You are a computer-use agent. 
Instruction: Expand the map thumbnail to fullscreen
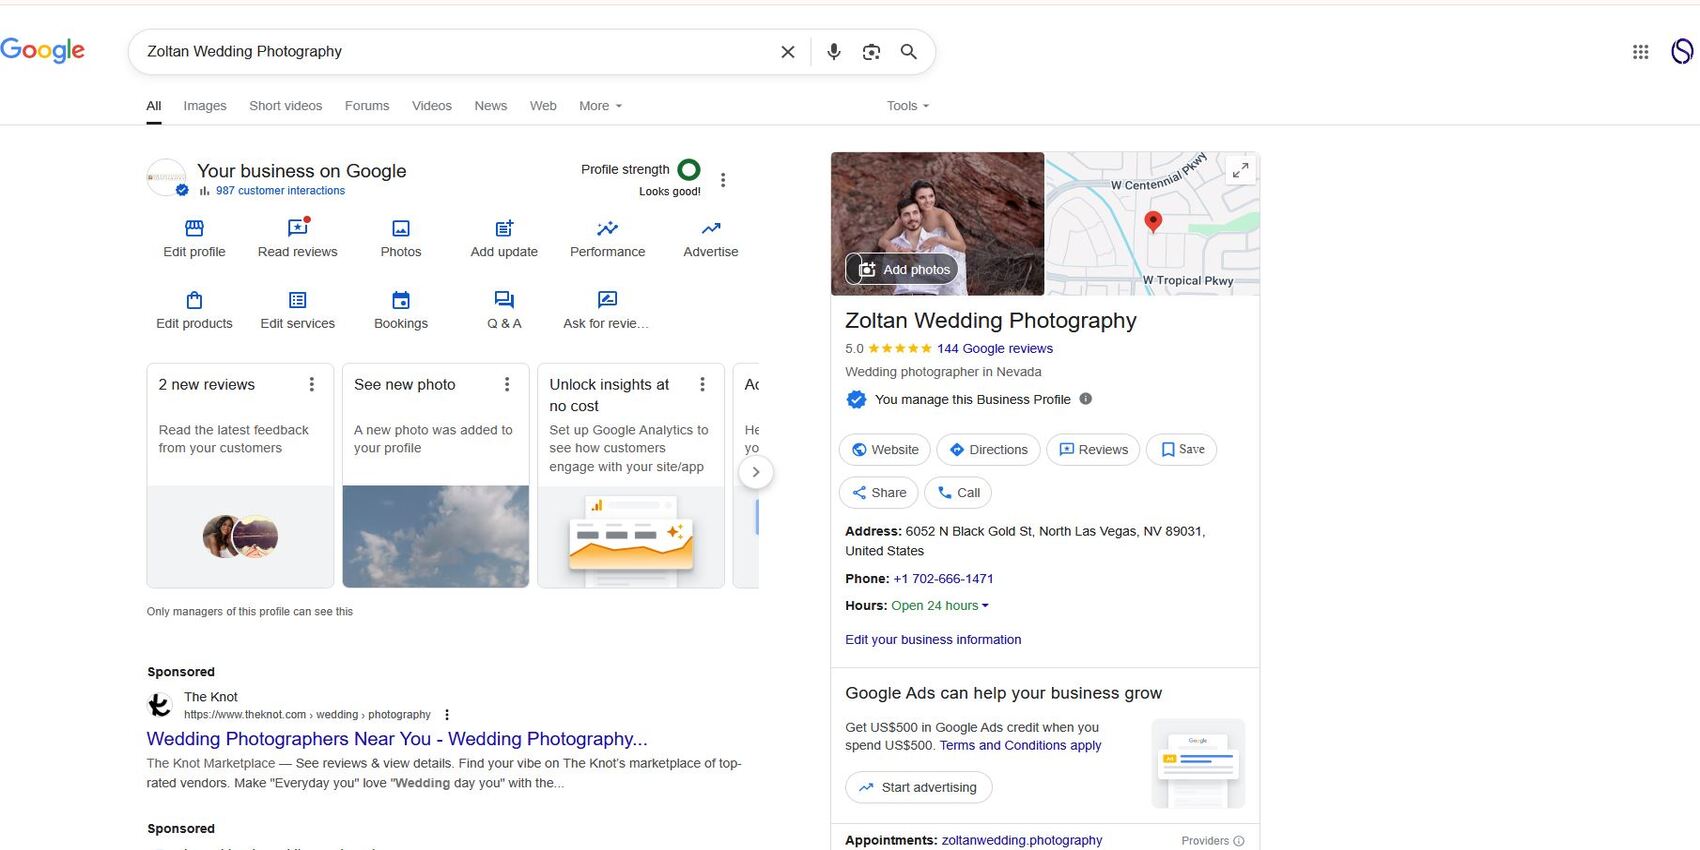[1240, 171]
